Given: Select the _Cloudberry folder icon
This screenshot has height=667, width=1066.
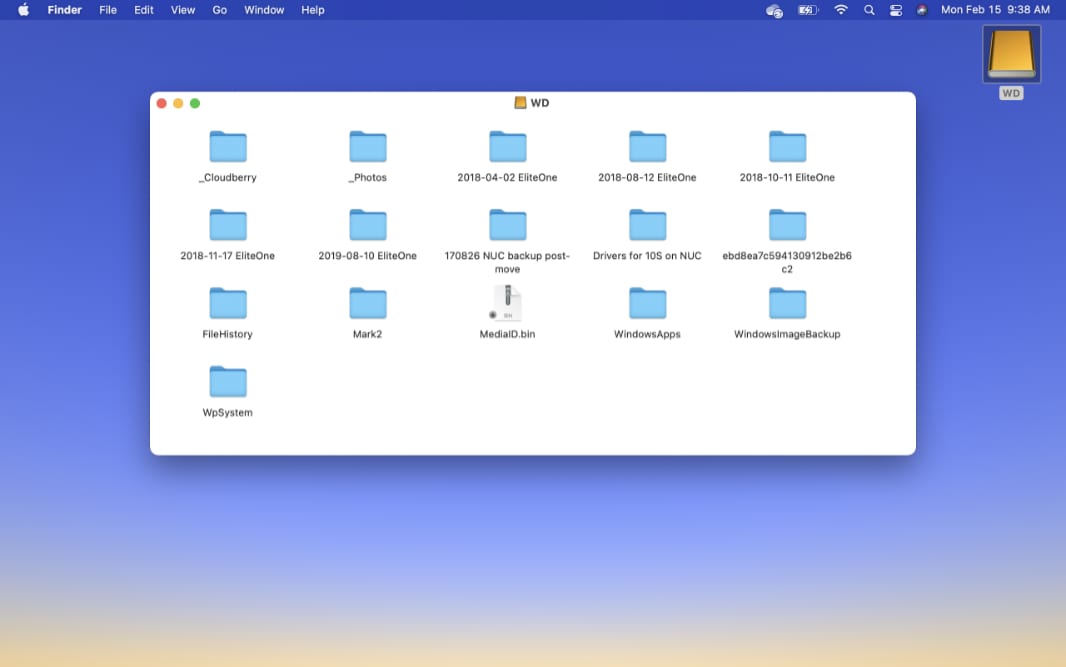Looking at the screenshot, I should pos(228,147).
